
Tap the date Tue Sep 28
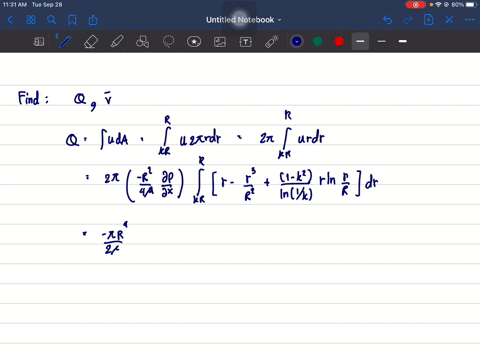point(47,5)
